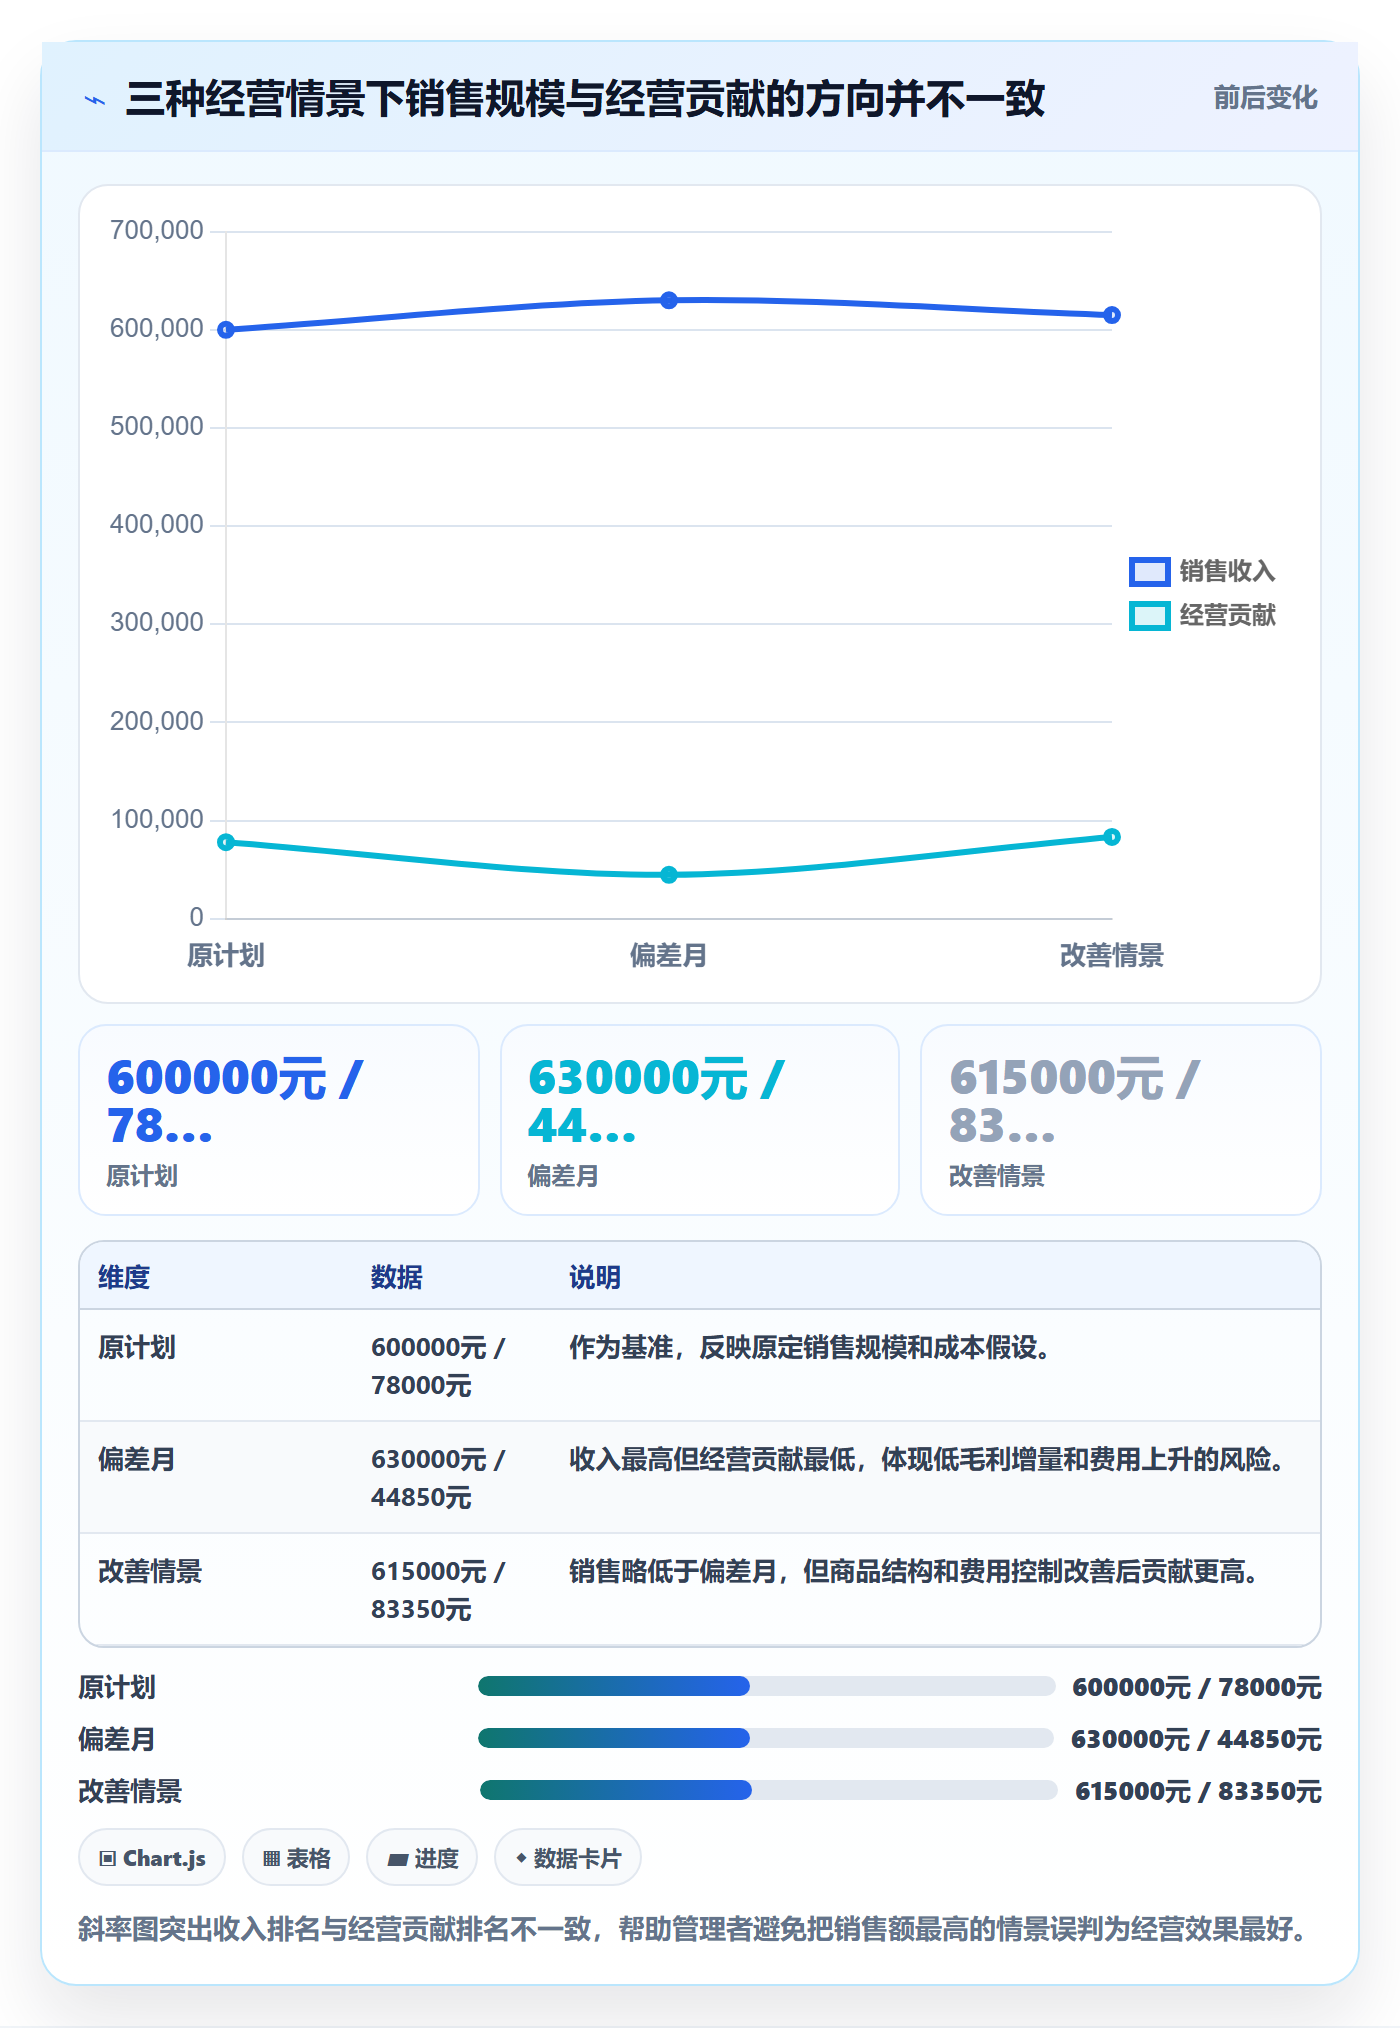Viewport: 1400px width, 2028px height.
Task: Click the square icon in Chart.js chip
Action: [x=108, y=1859]
